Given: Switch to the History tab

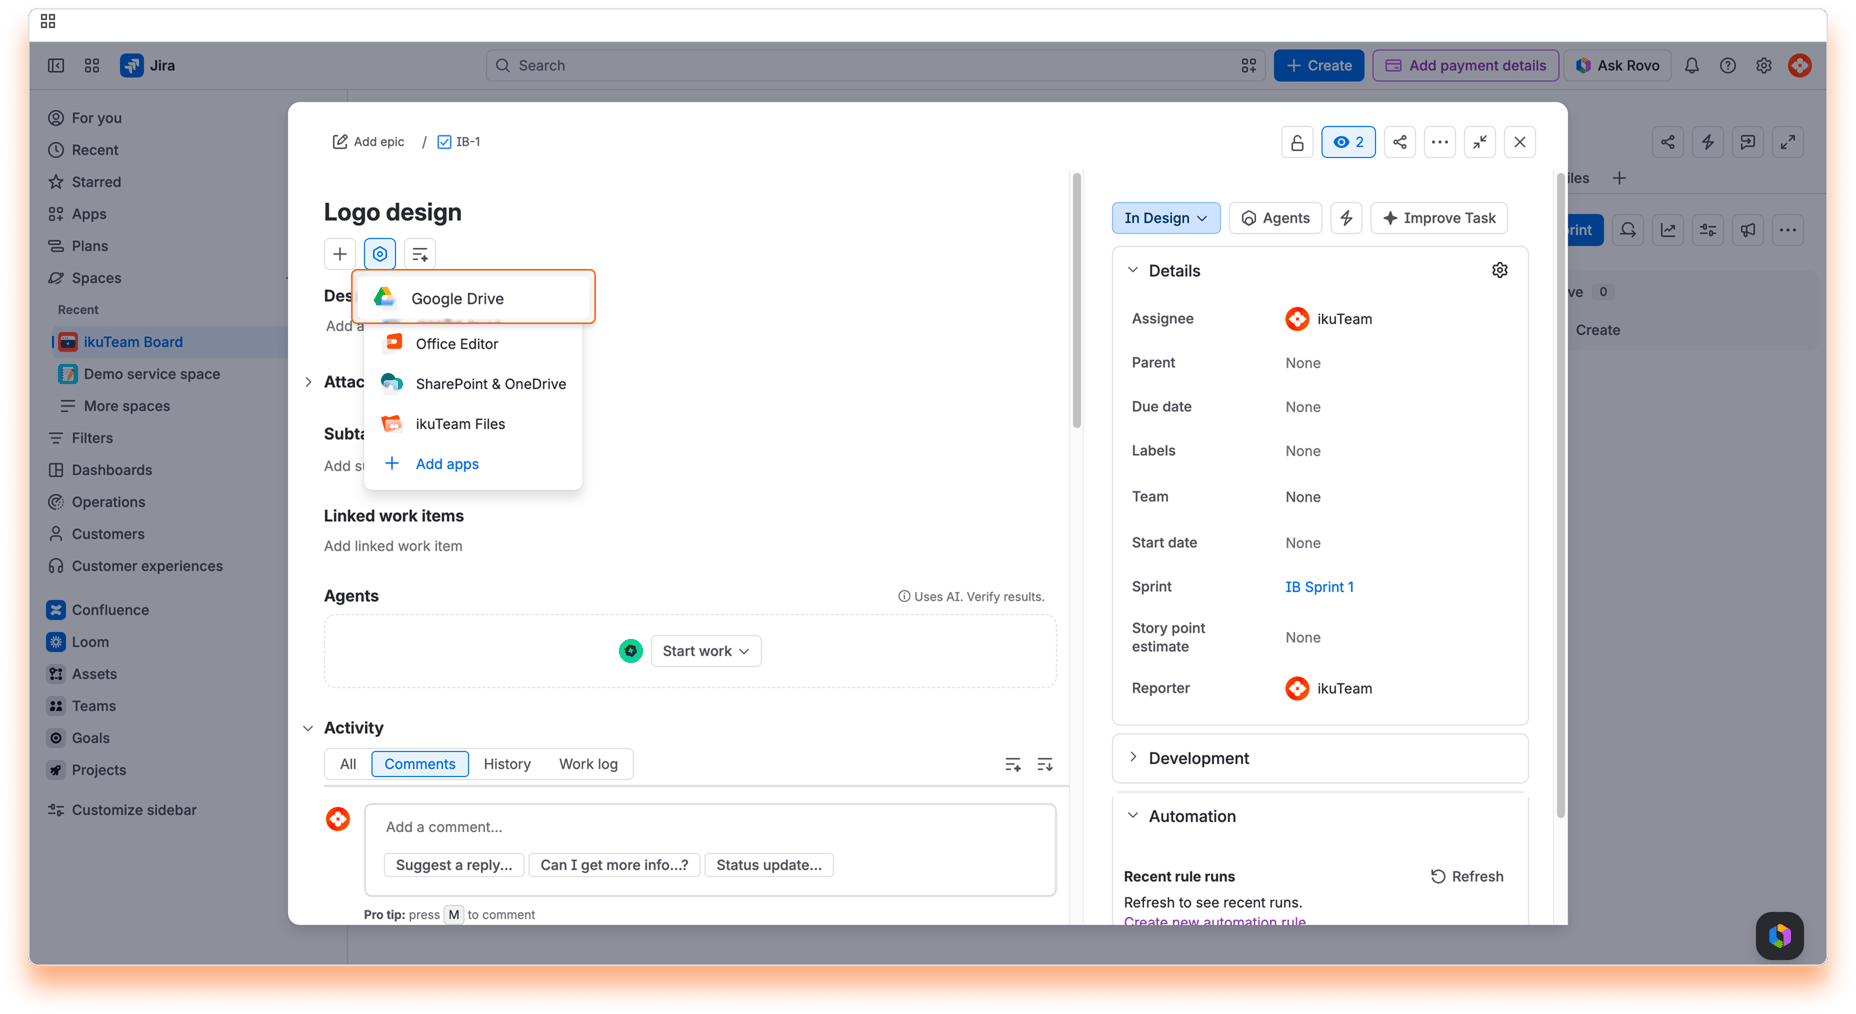Looking at the screenshot, I should [507, 764].
